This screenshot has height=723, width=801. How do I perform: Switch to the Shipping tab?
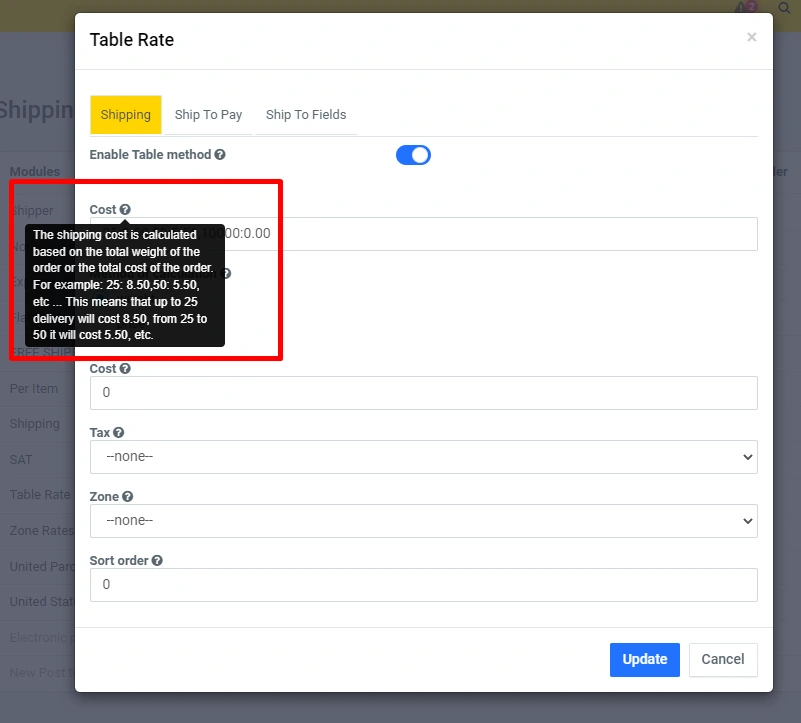point(125,115)
